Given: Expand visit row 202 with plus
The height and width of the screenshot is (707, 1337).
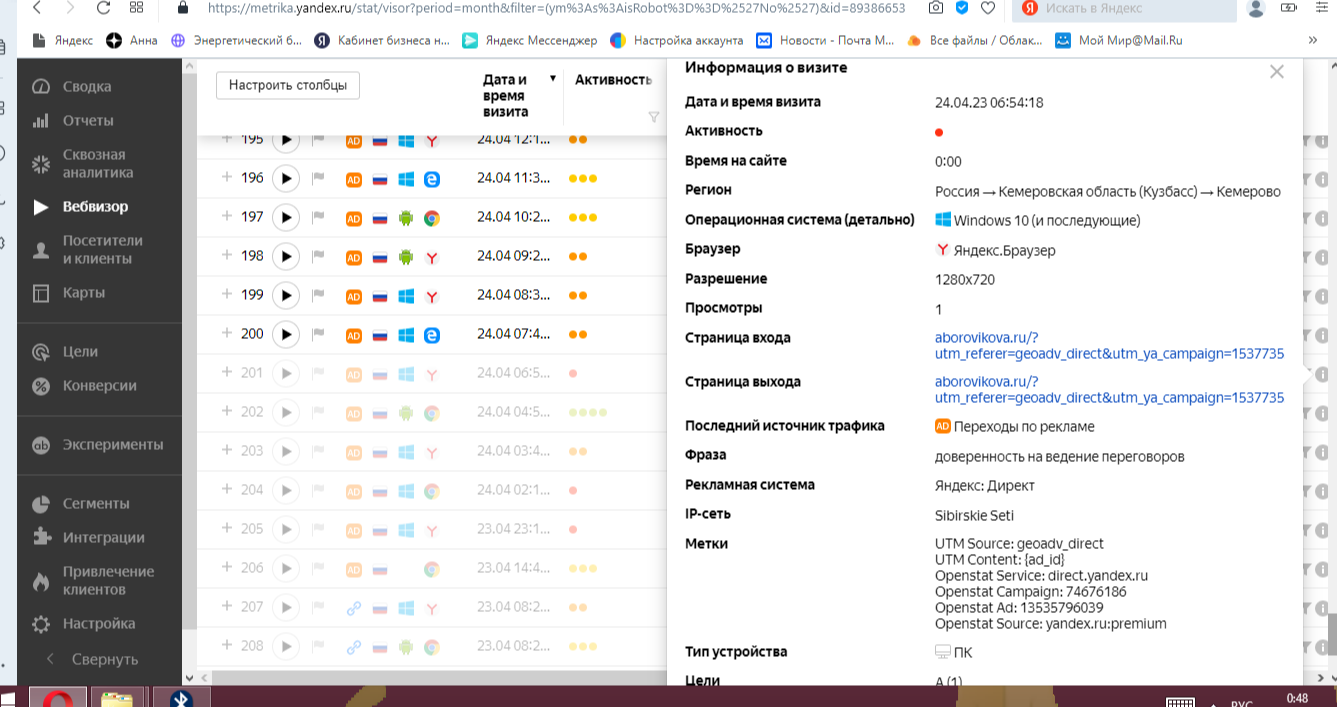Looking at the screenshot, I should [x=227, y=411].
